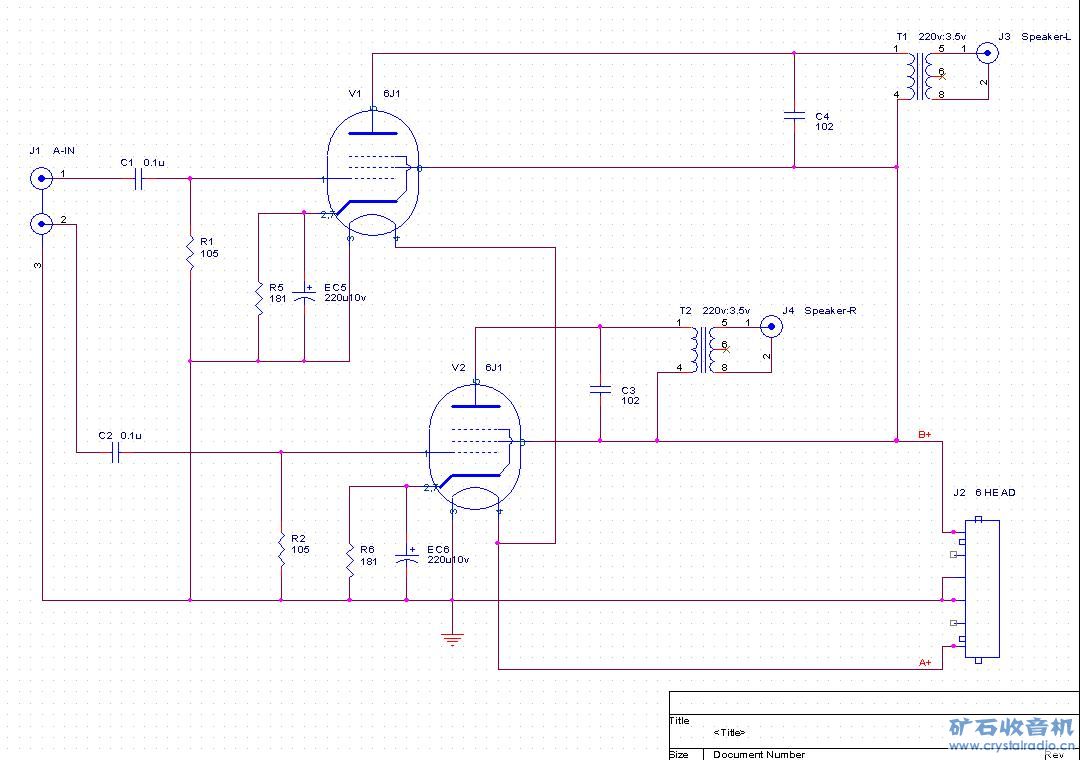The image size is (1080, 760).
Task: Click the J4 Speaker-R connector symbol
Action: pyautogui.click(x=771, y=327)
